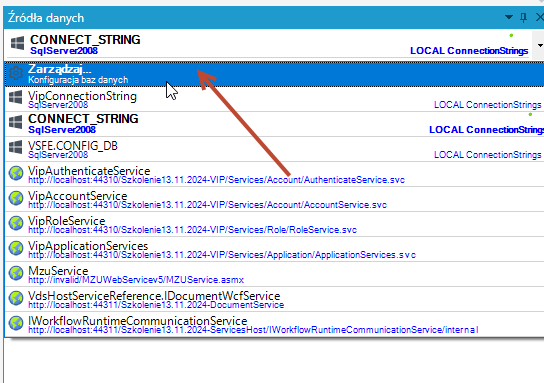Click SqlServer2008 label under VipConnectionString
The width and height of the screenshot is (544, 383).
pyautogui.click(x=58, y=105)
